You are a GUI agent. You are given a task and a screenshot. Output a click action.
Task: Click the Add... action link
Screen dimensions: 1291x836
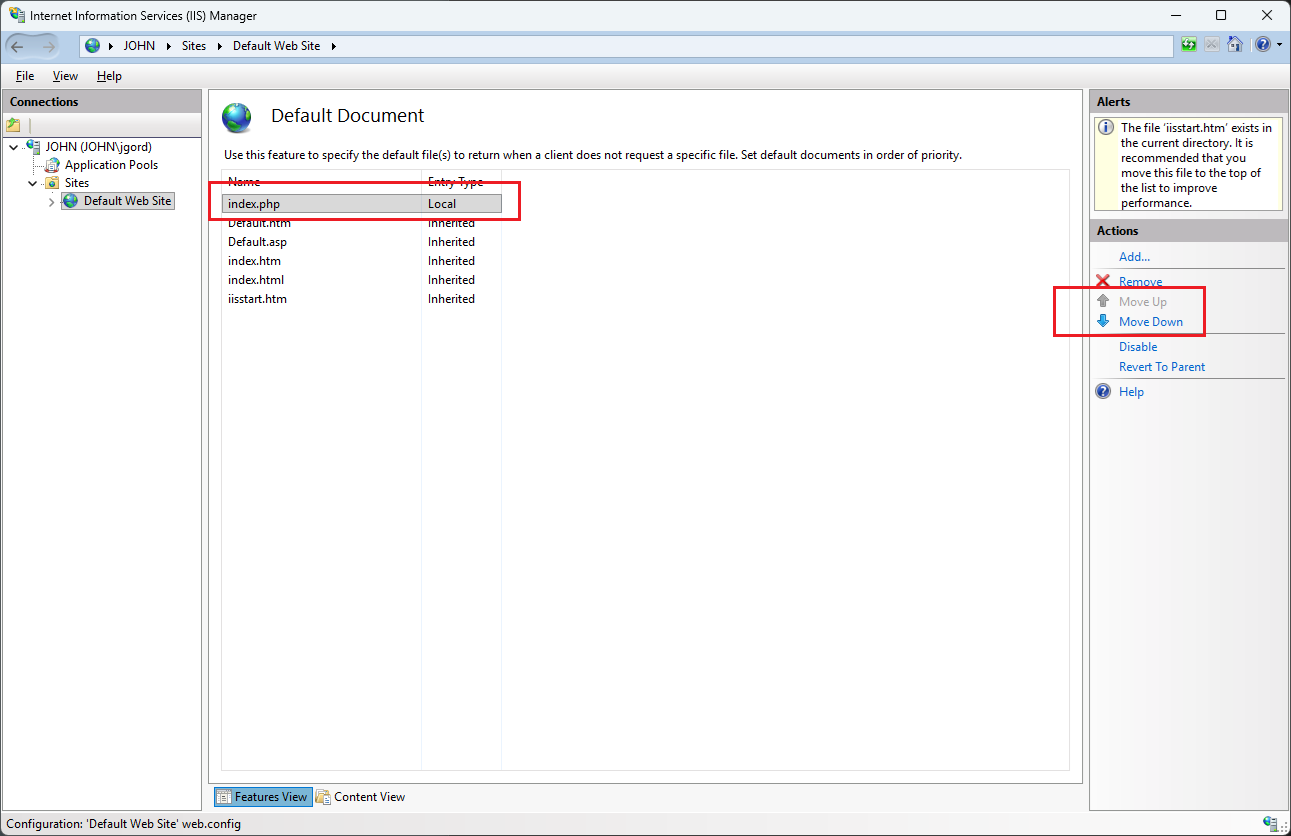point(1134,257)
